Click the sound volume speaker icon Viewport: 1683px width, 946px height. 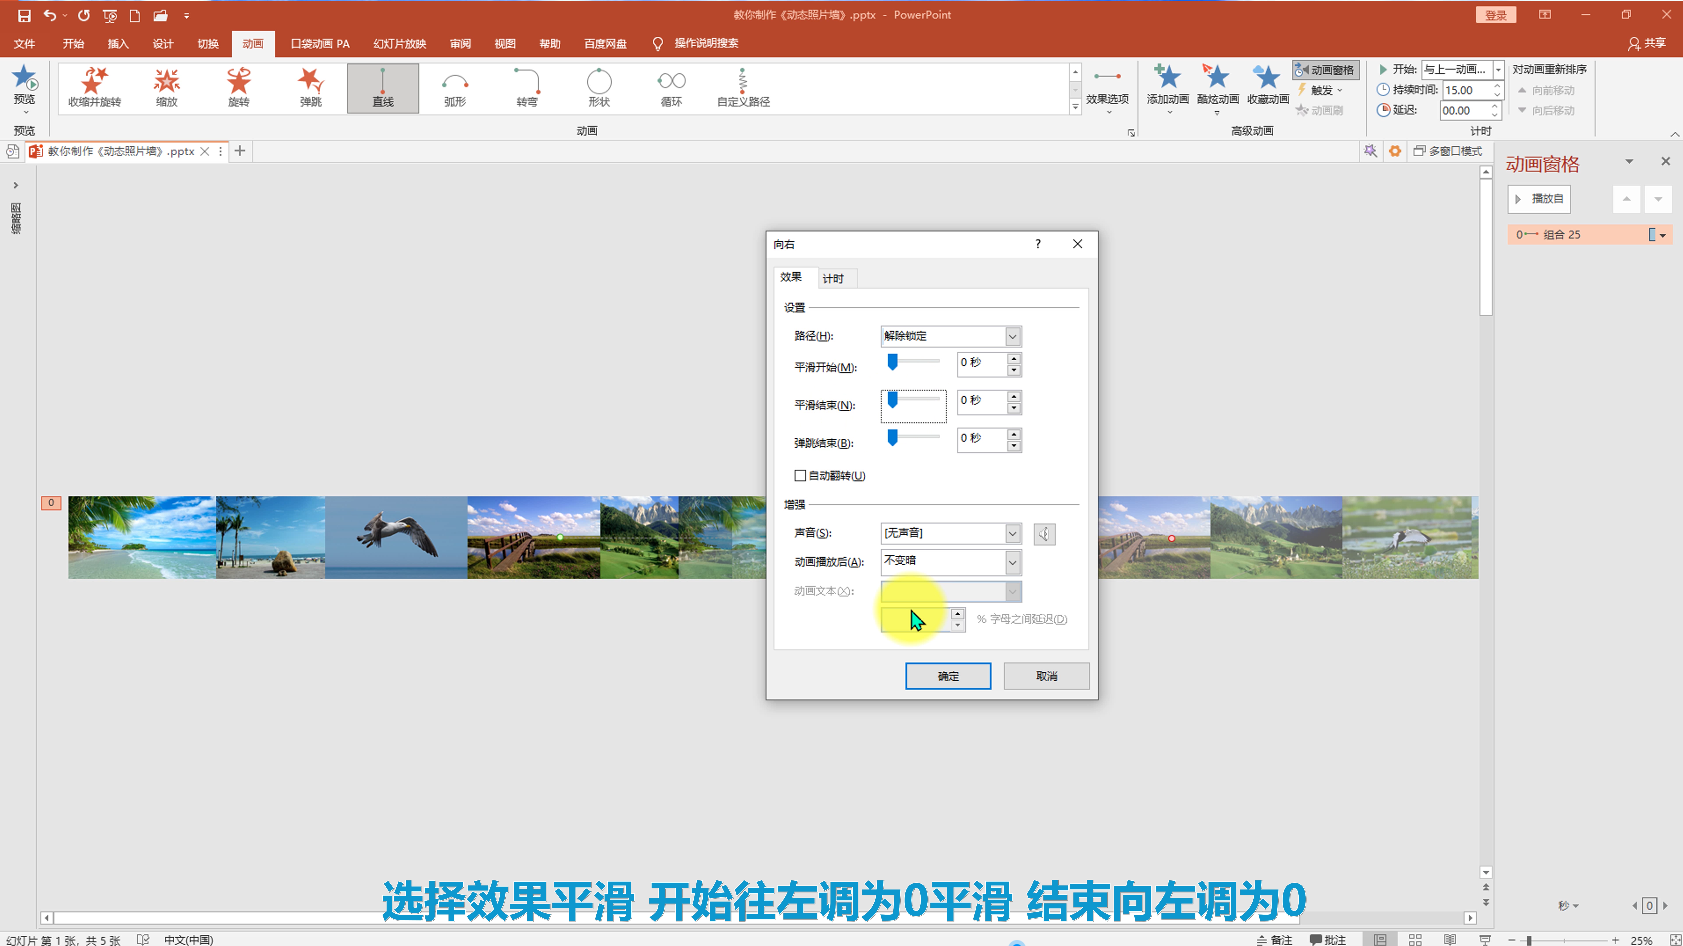(x=1044, y=534)
